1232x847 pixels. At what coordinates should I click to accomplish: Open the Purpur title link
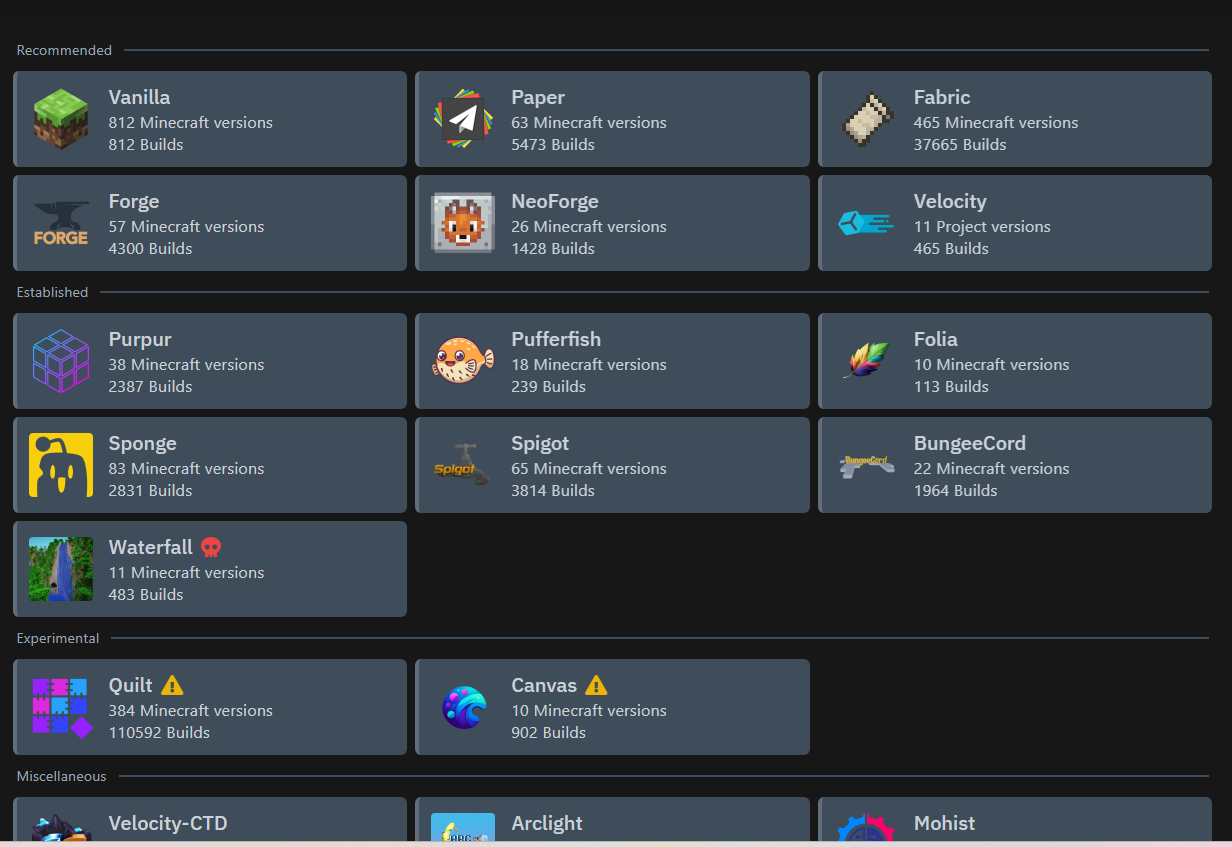pos(140,339)
